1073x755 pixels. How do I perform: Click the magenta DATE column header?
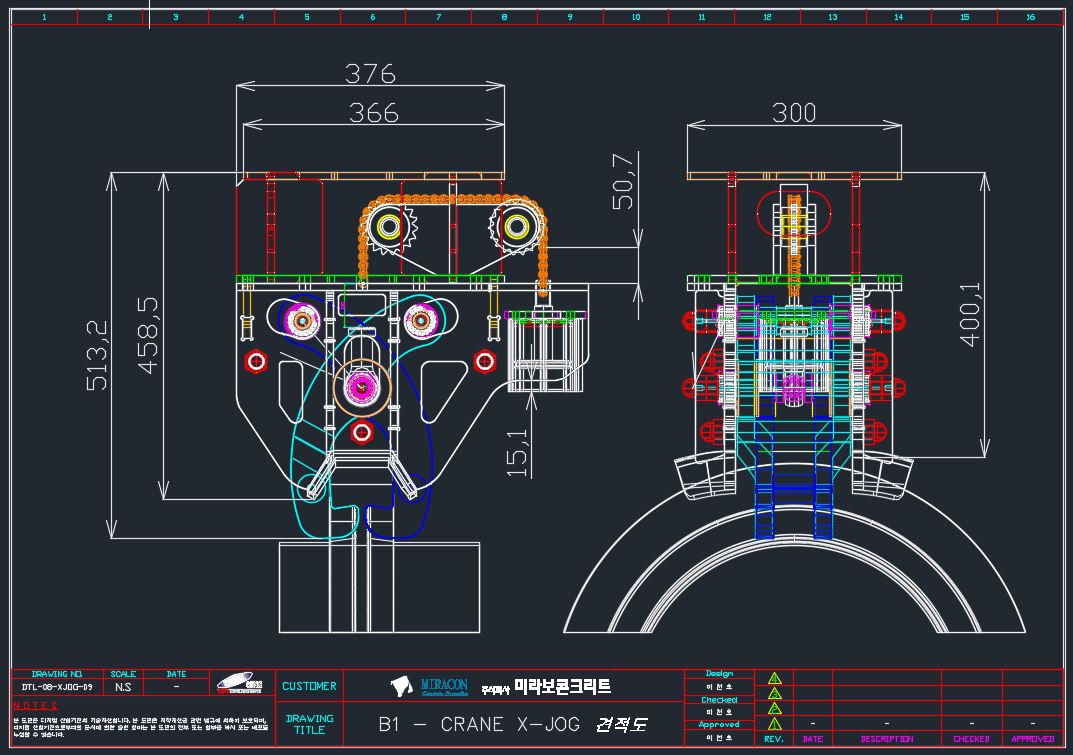pos(813,739)
